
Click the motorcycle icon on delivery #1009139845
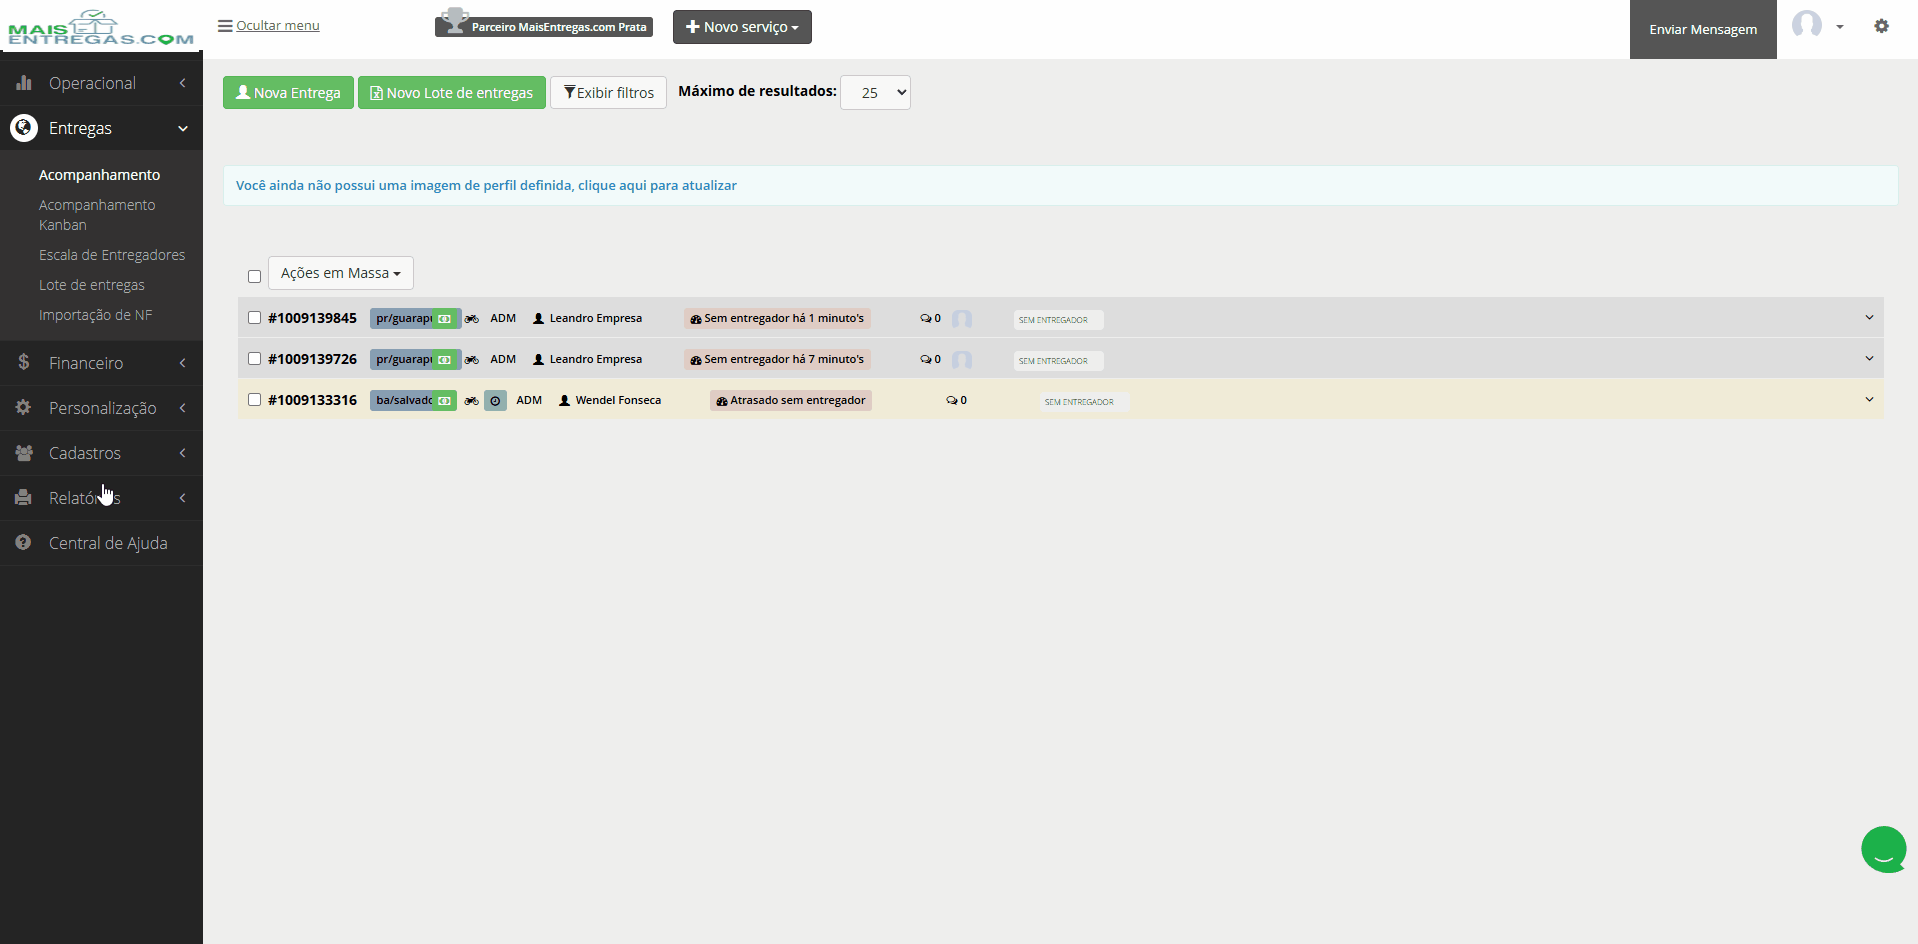click(472, 318)
